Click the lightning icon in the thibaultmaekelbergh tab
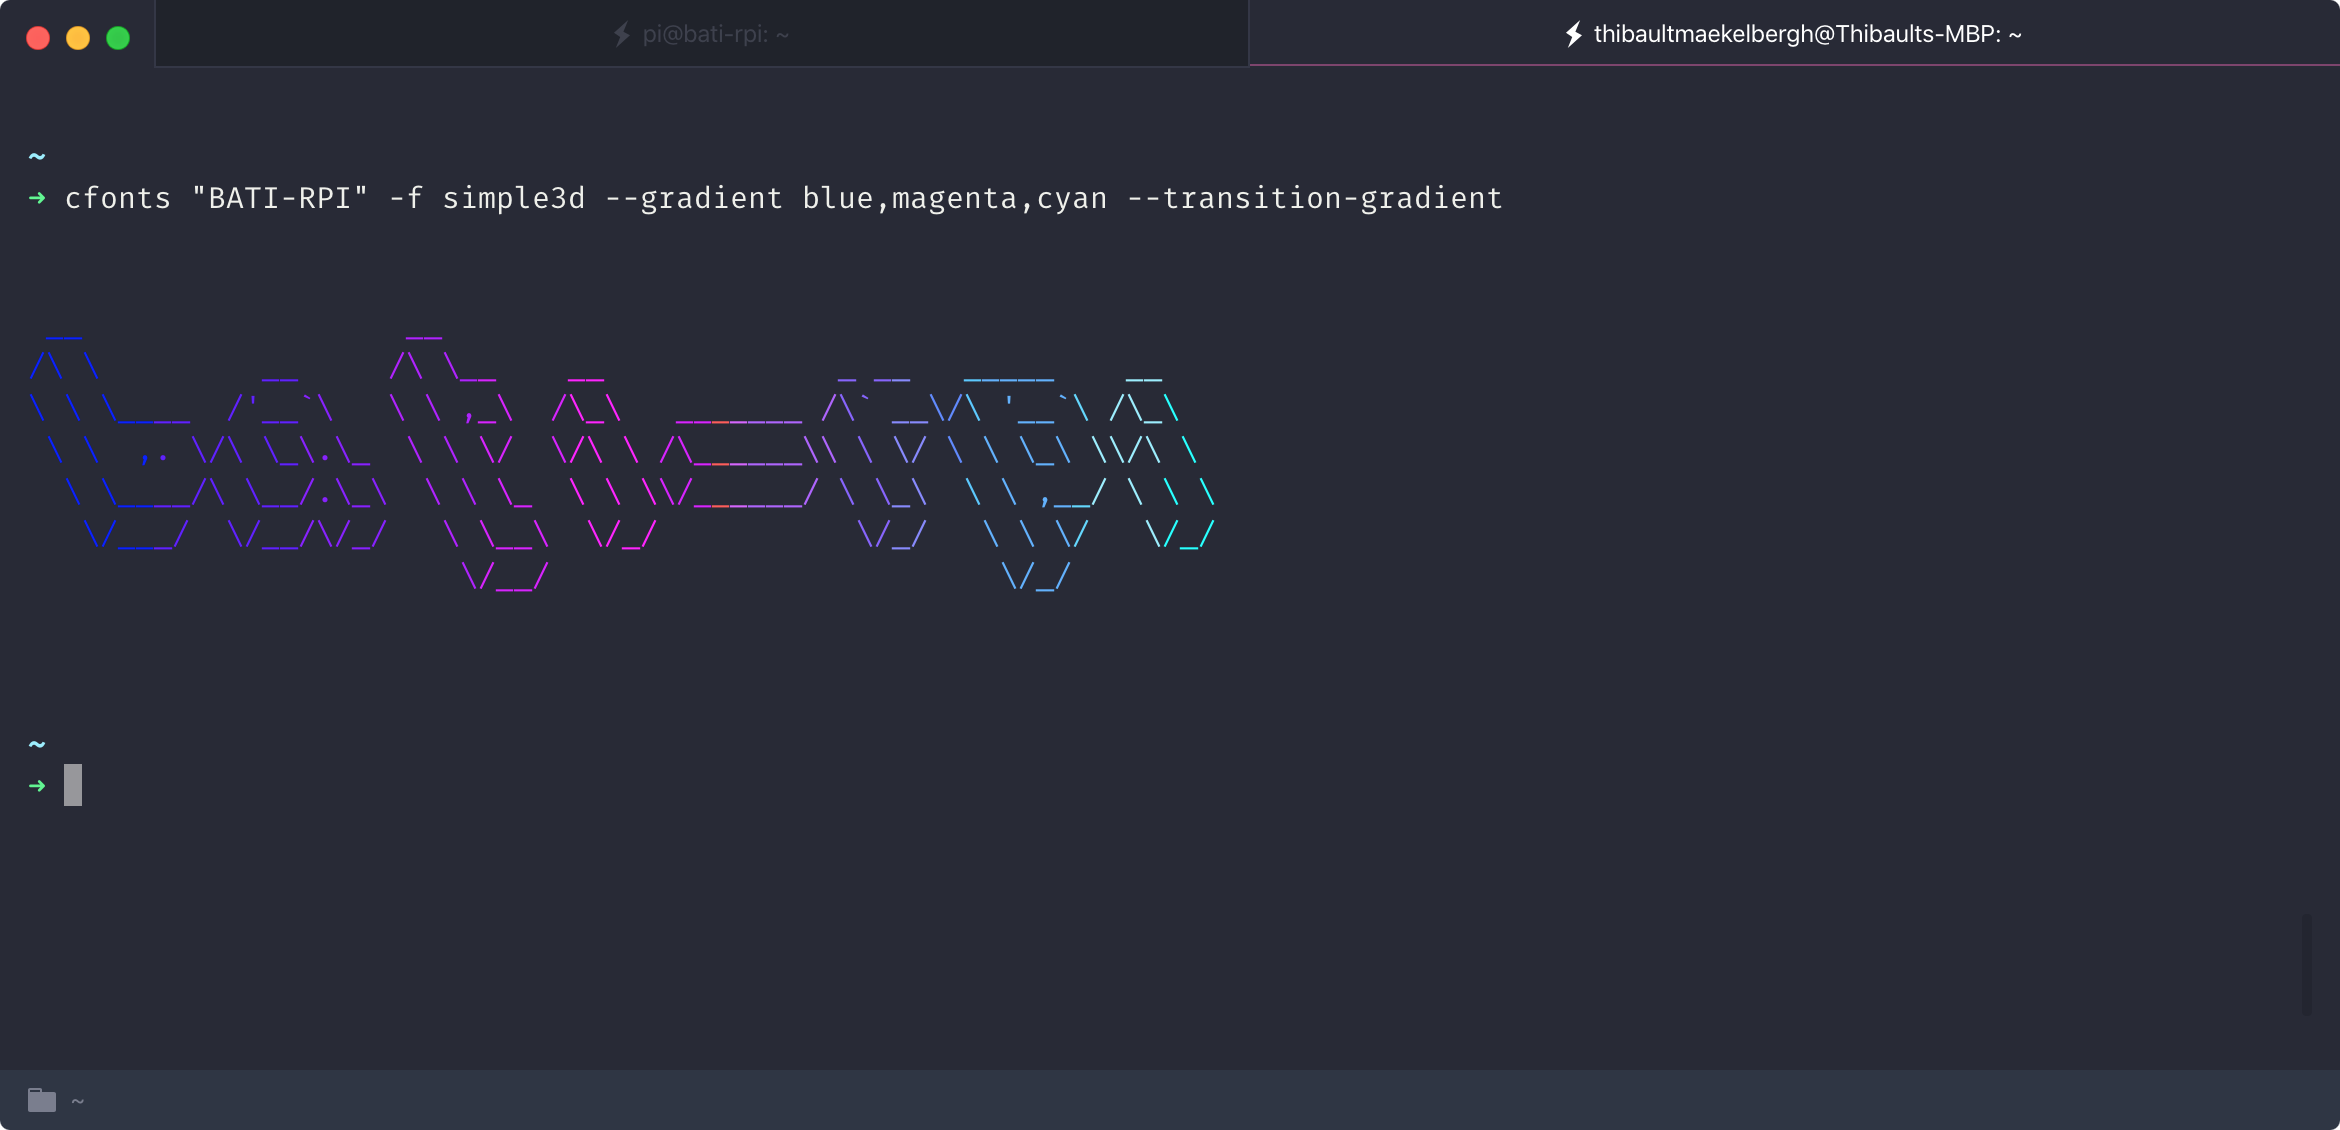2340x1130 pixels. (1574, 35)
